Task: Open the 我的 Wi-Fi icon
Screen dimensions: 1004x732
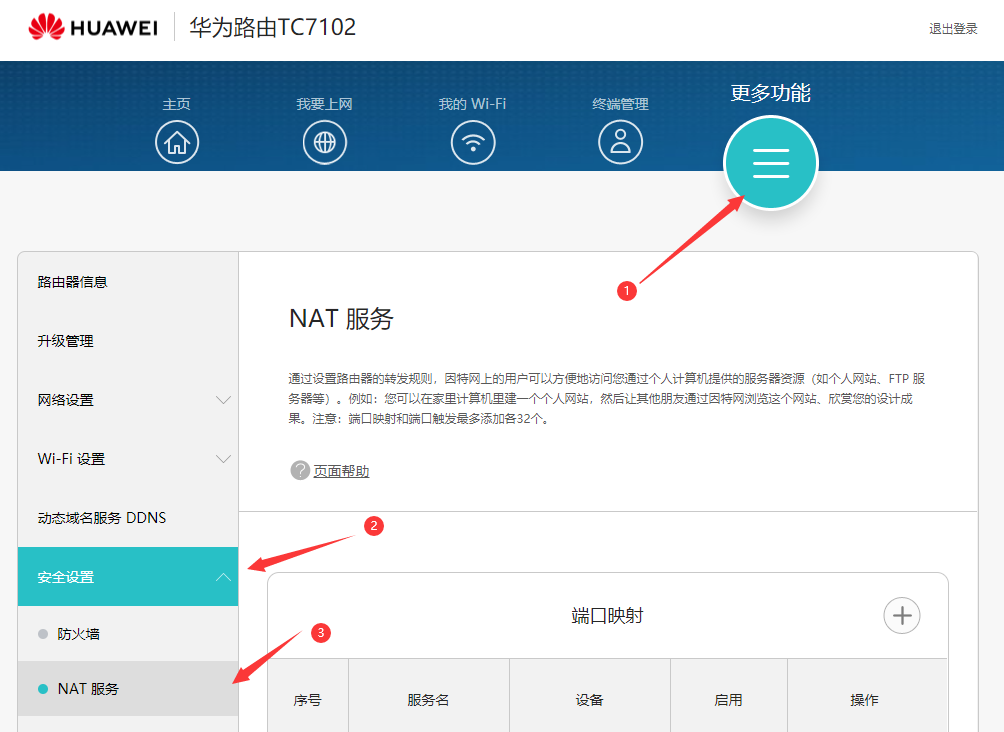Action: (473, 142)
